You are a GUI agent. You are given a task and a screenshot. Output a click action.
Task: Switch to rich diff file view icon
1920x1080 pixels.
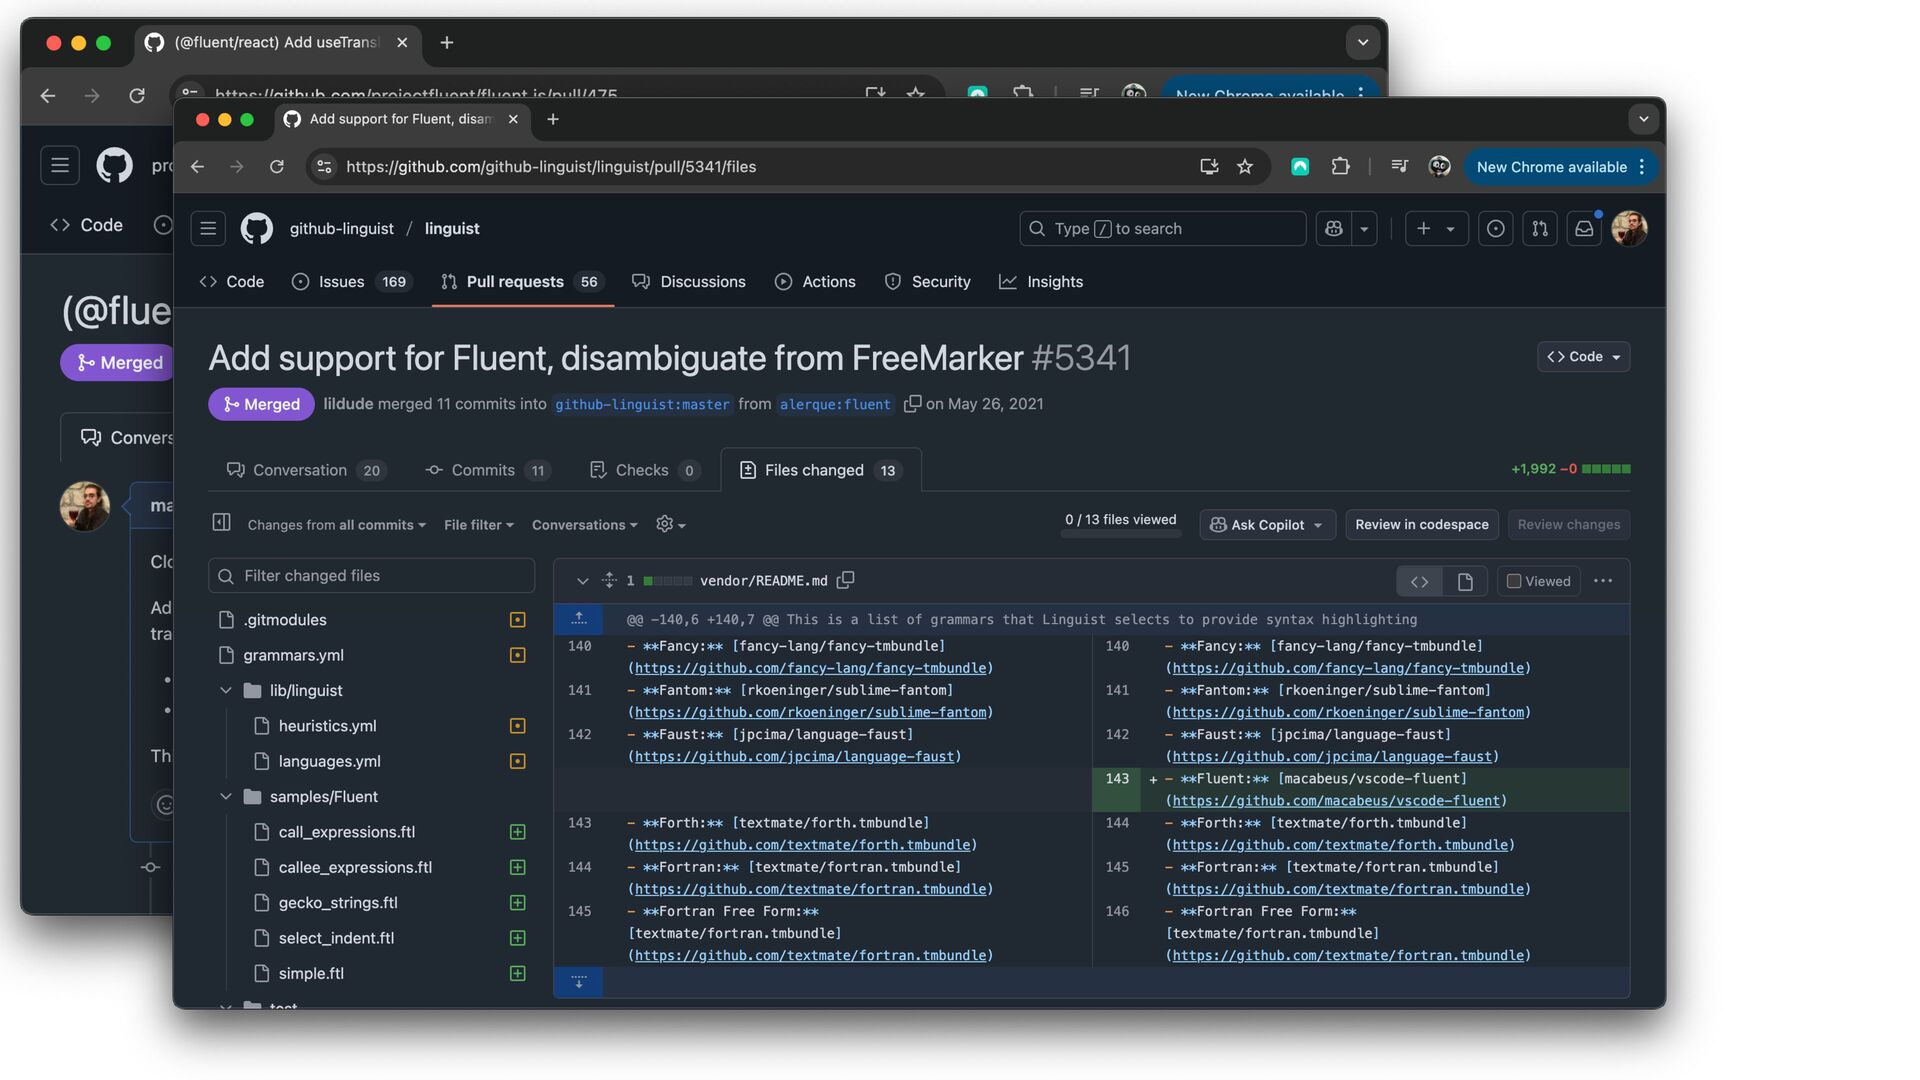1465,581
